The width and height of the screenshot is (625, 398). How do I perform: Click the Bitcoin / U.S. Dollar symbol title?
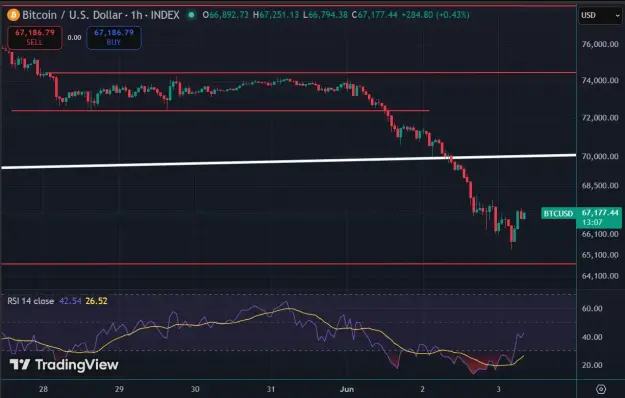(x=72, y=15)
